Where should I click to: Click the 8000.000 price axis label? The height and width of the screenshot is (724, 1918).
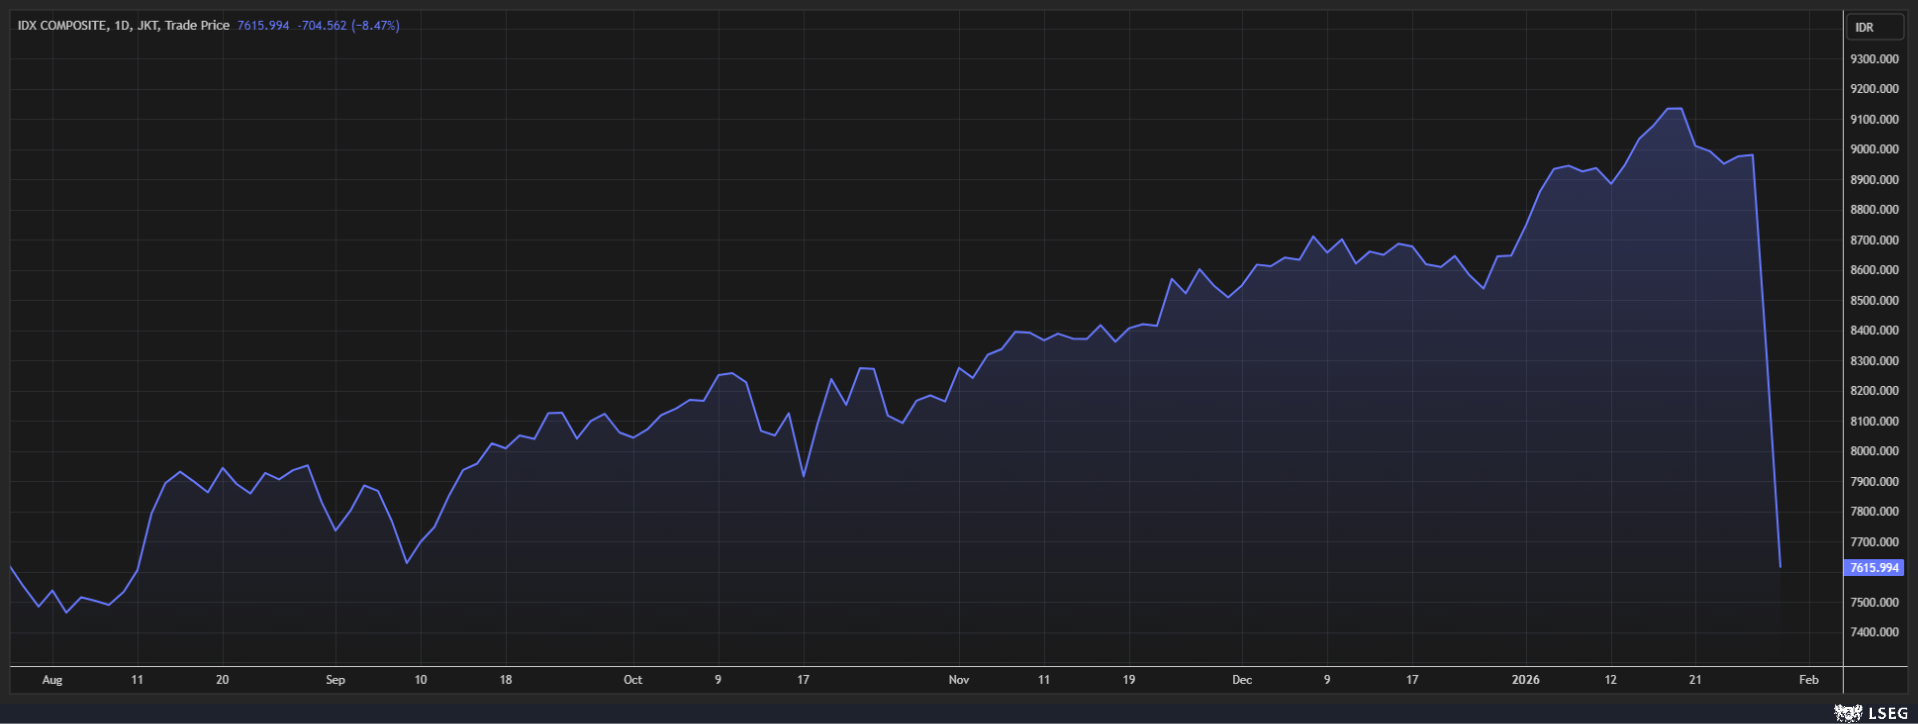click(x=1873, y=451)
